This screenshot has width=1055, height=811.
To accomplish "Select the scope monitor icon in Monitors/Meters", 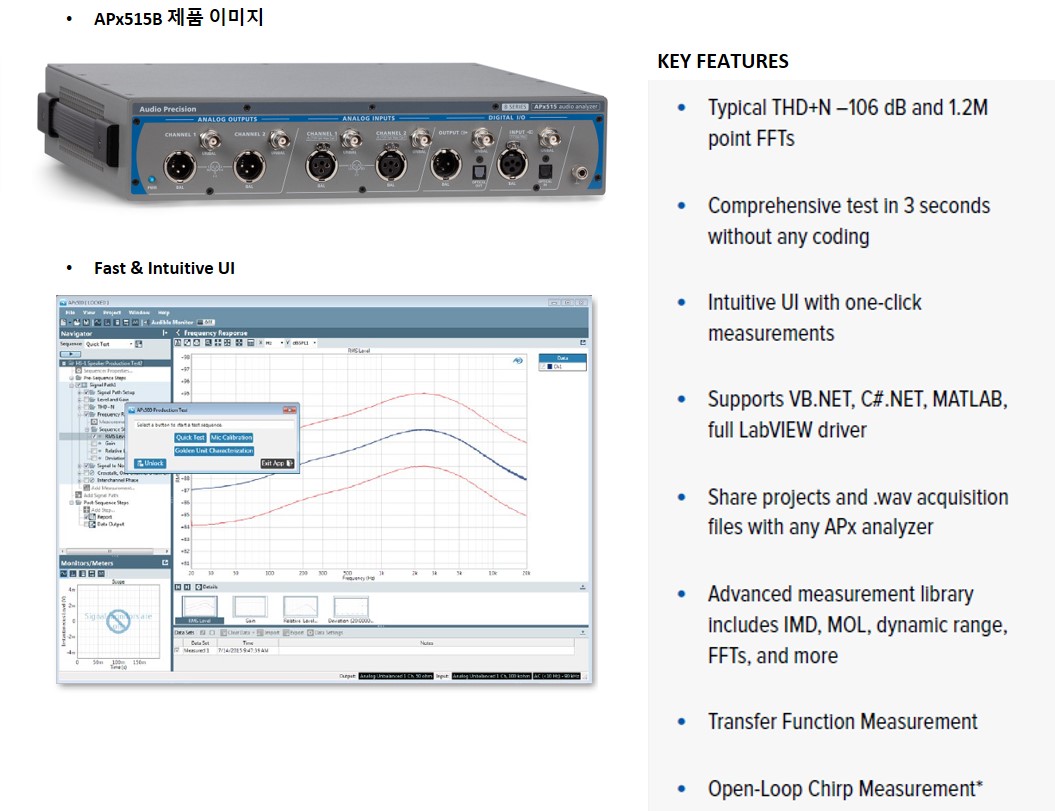I will tap(64, 573).
